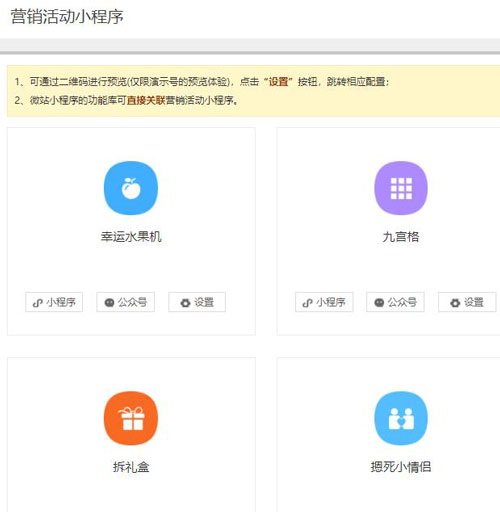Viewport: 500px width, 512px height.
Task: Select the 九宫格 title text
Action: [401, 237]
